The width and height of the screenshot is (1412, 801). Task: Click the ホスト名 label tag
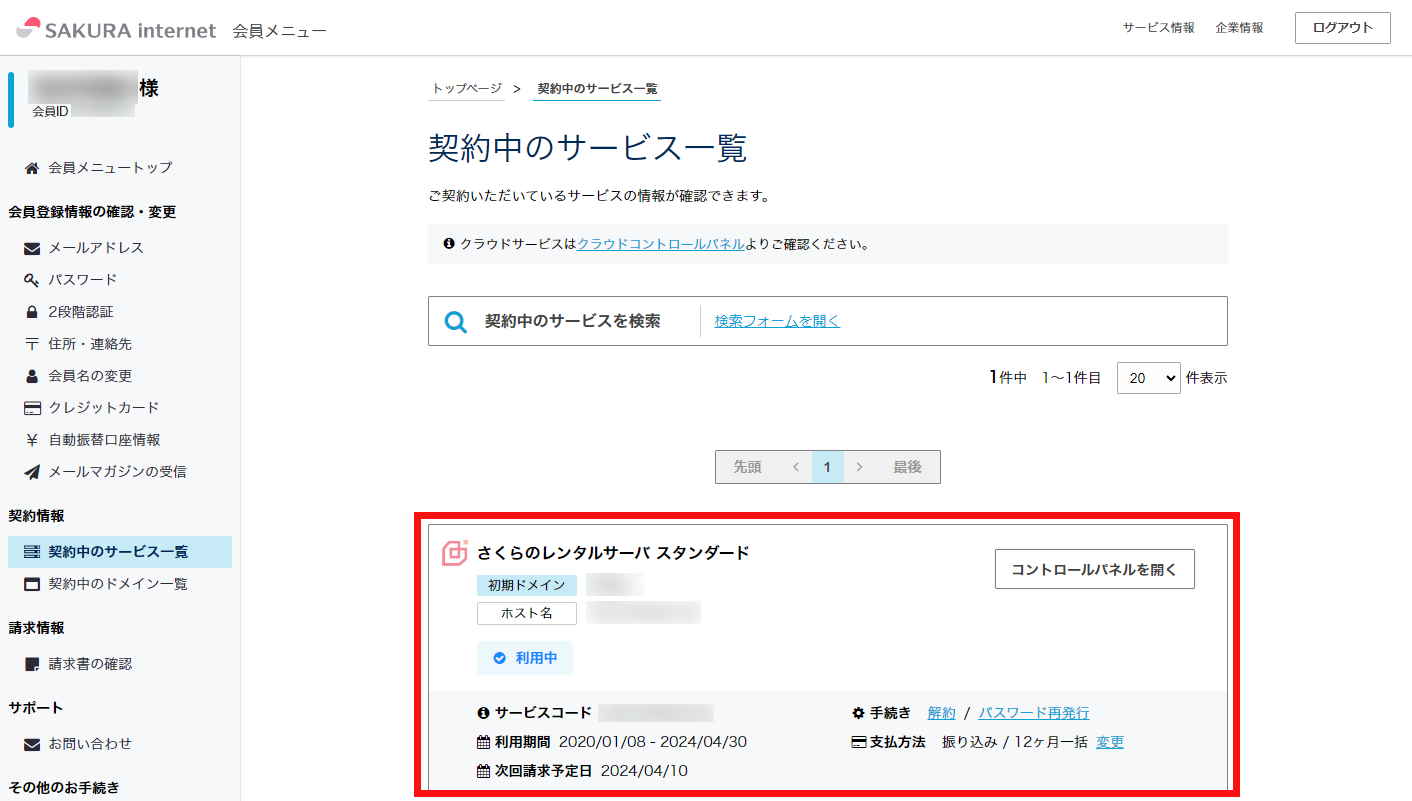click(x=527, y=613)
